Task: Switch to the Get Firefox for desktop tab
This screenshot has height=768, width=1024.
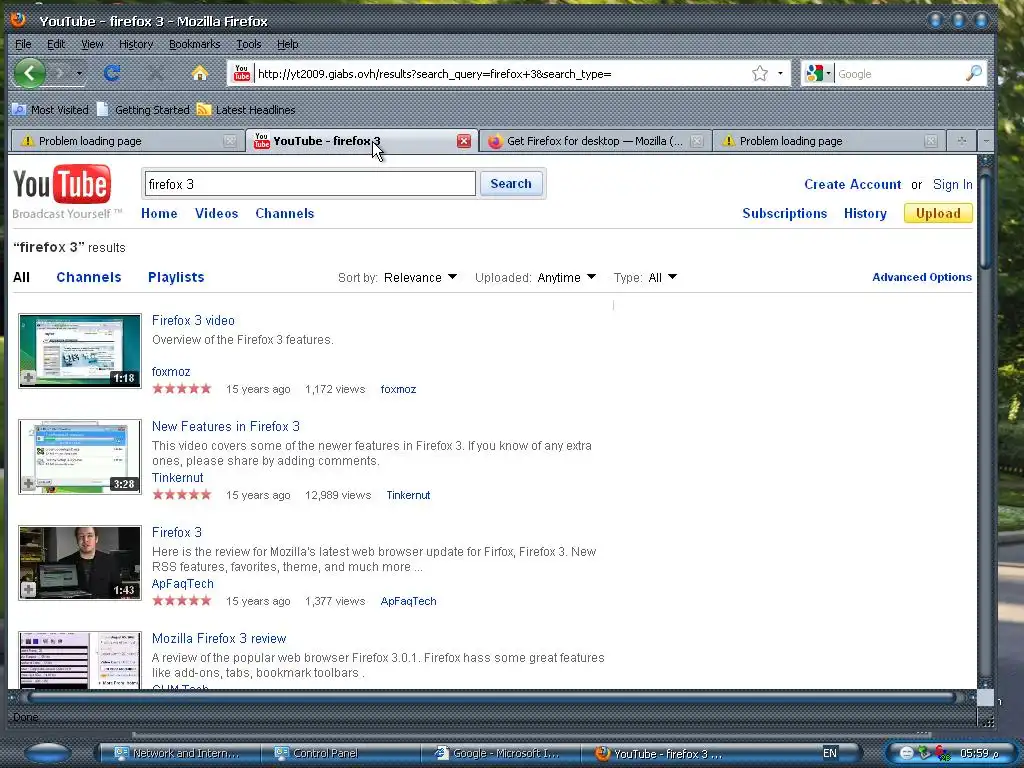Action: [x=596, y=141]
